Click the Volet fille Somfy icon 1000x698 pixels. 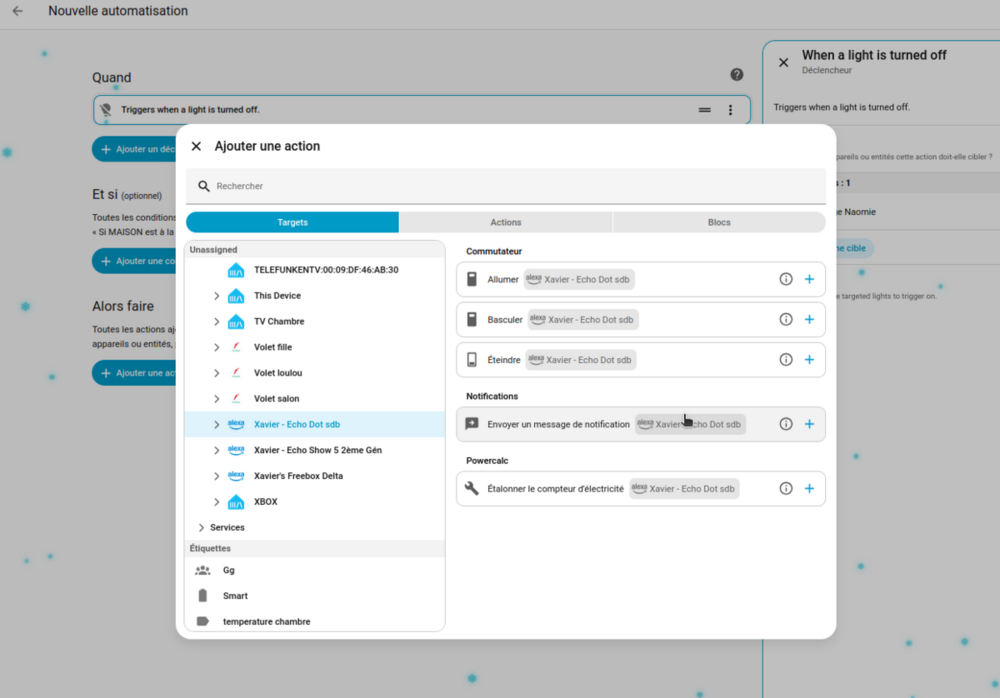point(236,347)
